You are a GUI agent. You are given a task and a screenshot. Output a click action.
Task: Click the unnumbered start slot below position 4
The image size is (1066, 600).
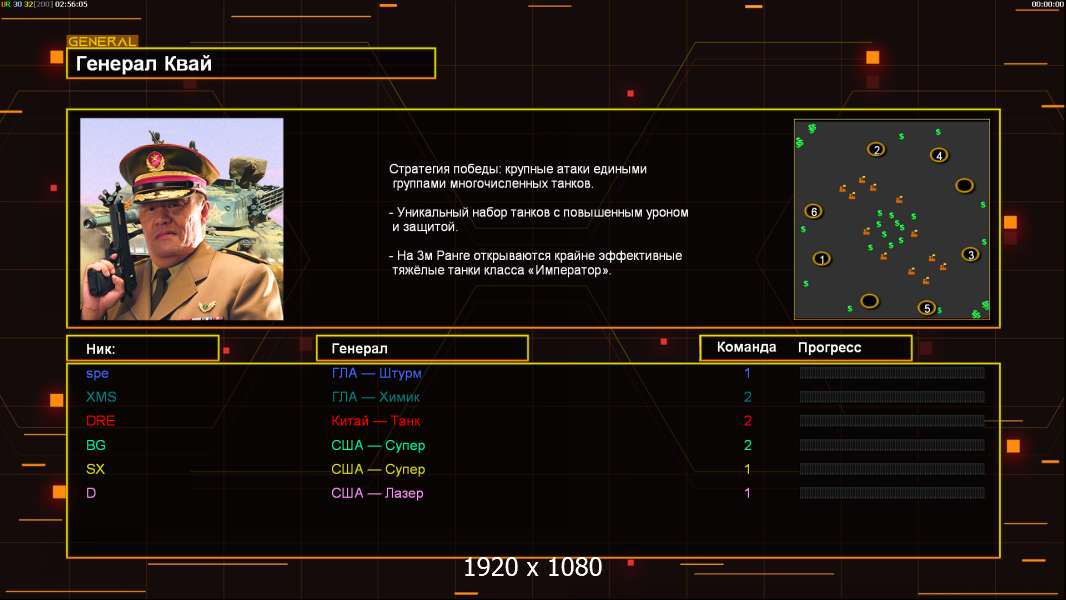click(x=964, y=186)
